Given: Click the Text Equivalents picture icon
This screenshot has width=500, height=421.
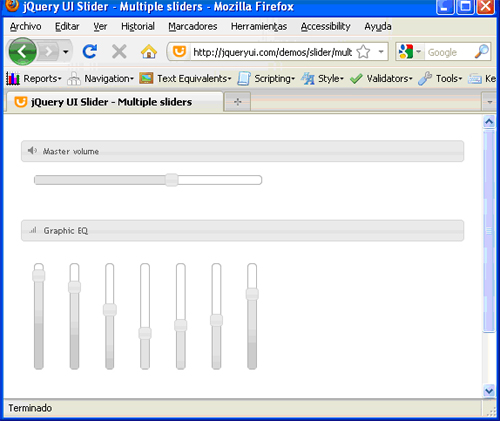Looking at the screenshot, I should (x=146, y=79).
